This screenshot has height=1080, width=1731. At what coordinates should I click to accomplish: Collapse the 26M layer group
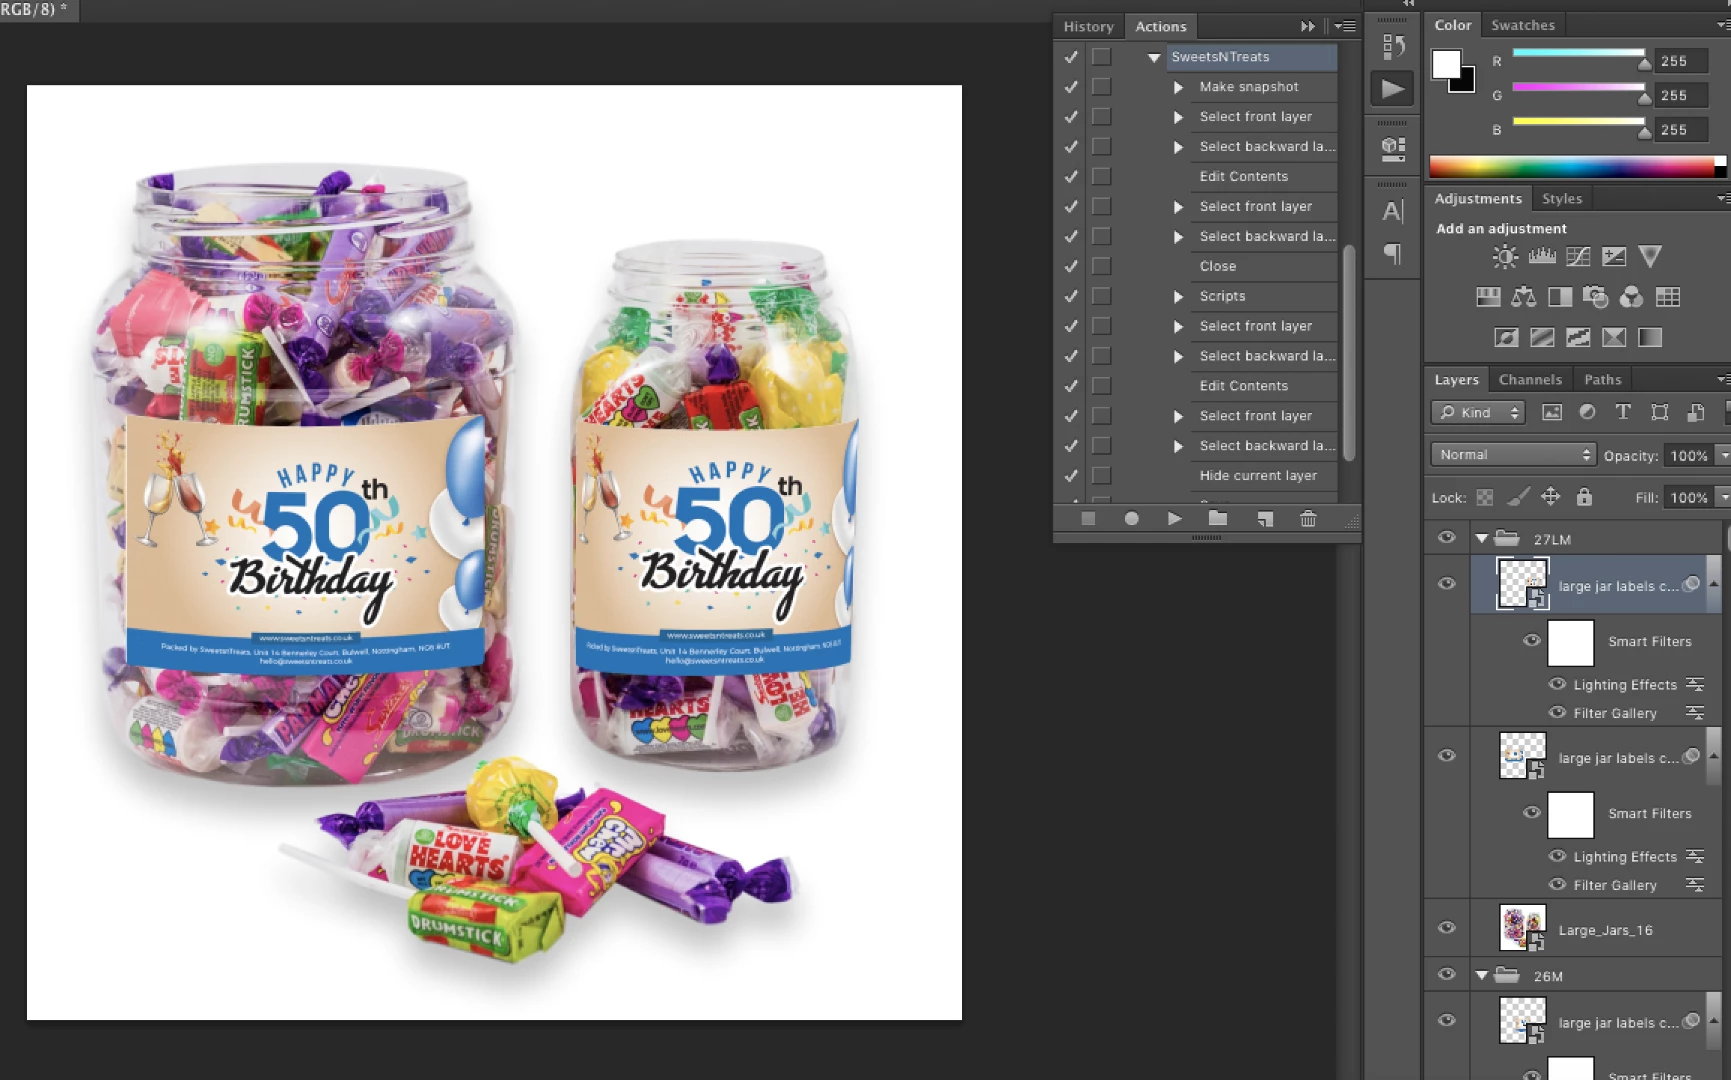coord(1482,975)
